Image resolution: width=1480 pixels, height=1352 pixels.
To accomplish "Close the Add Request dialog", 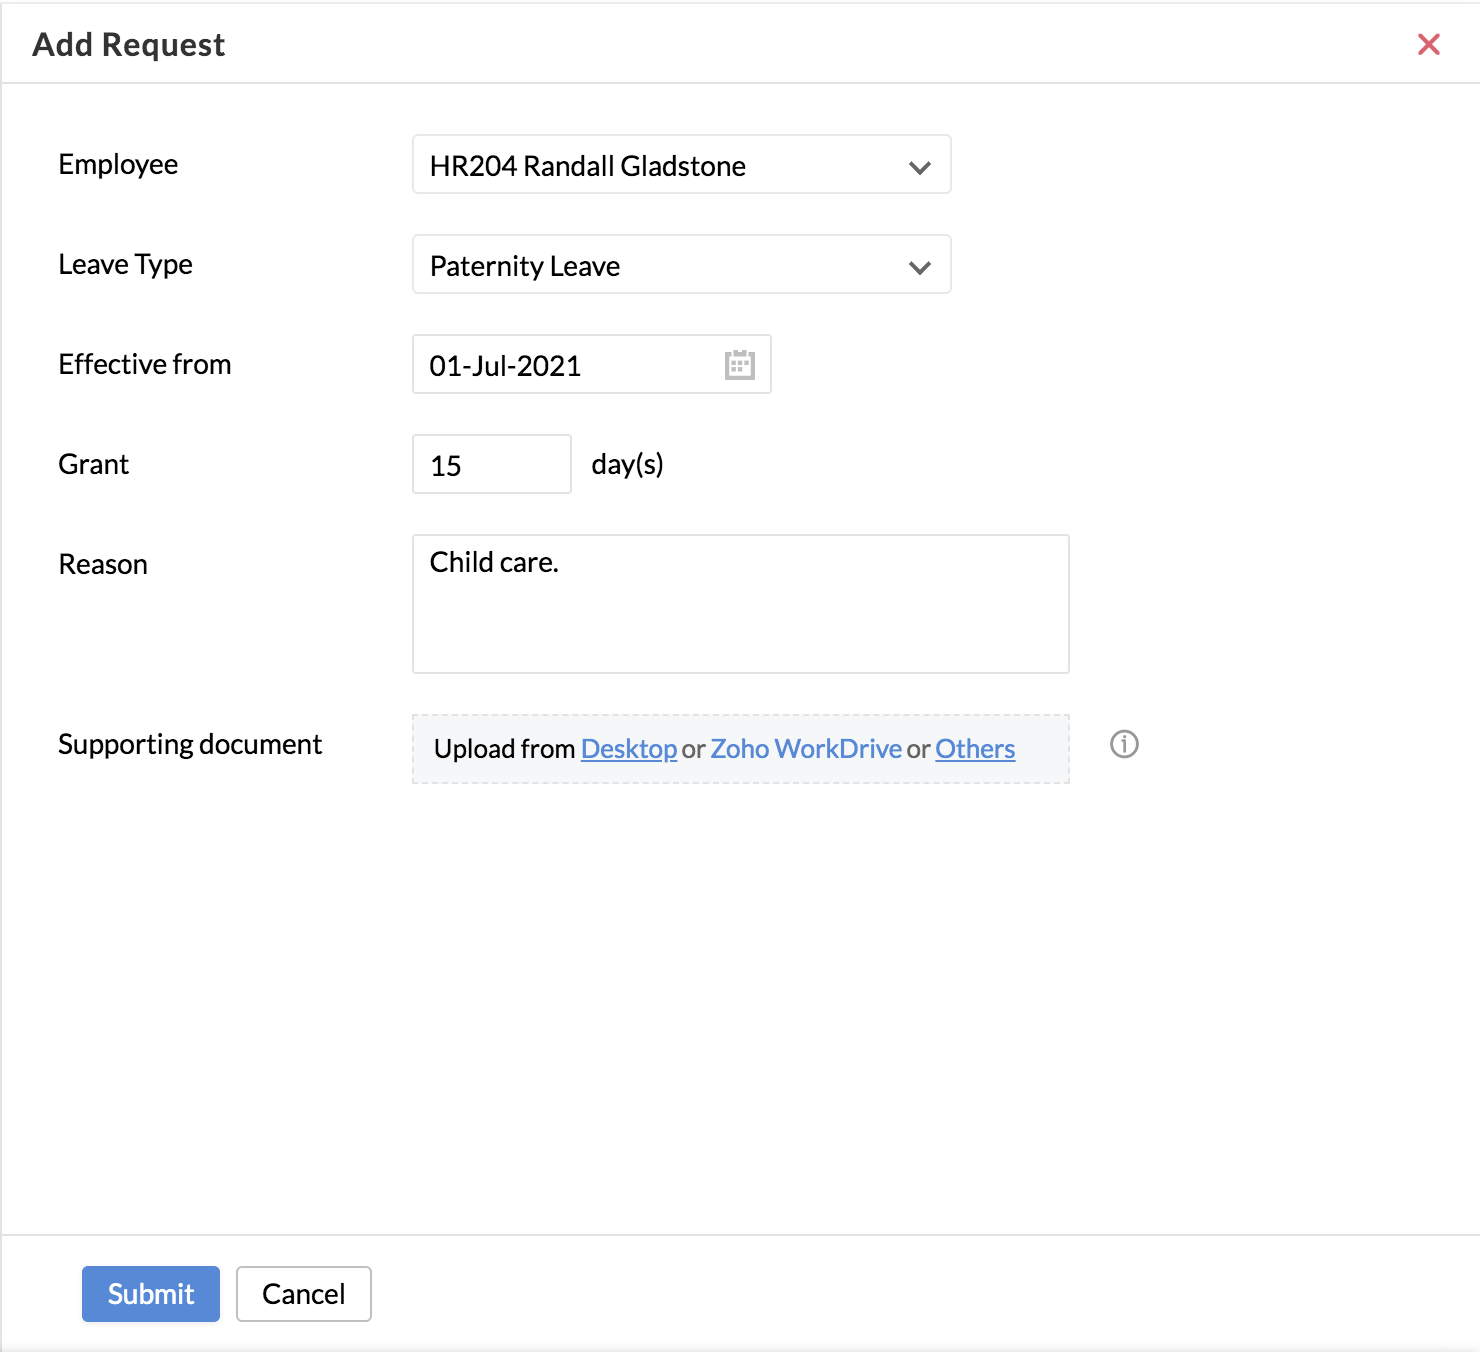I will click(1428, 44).
